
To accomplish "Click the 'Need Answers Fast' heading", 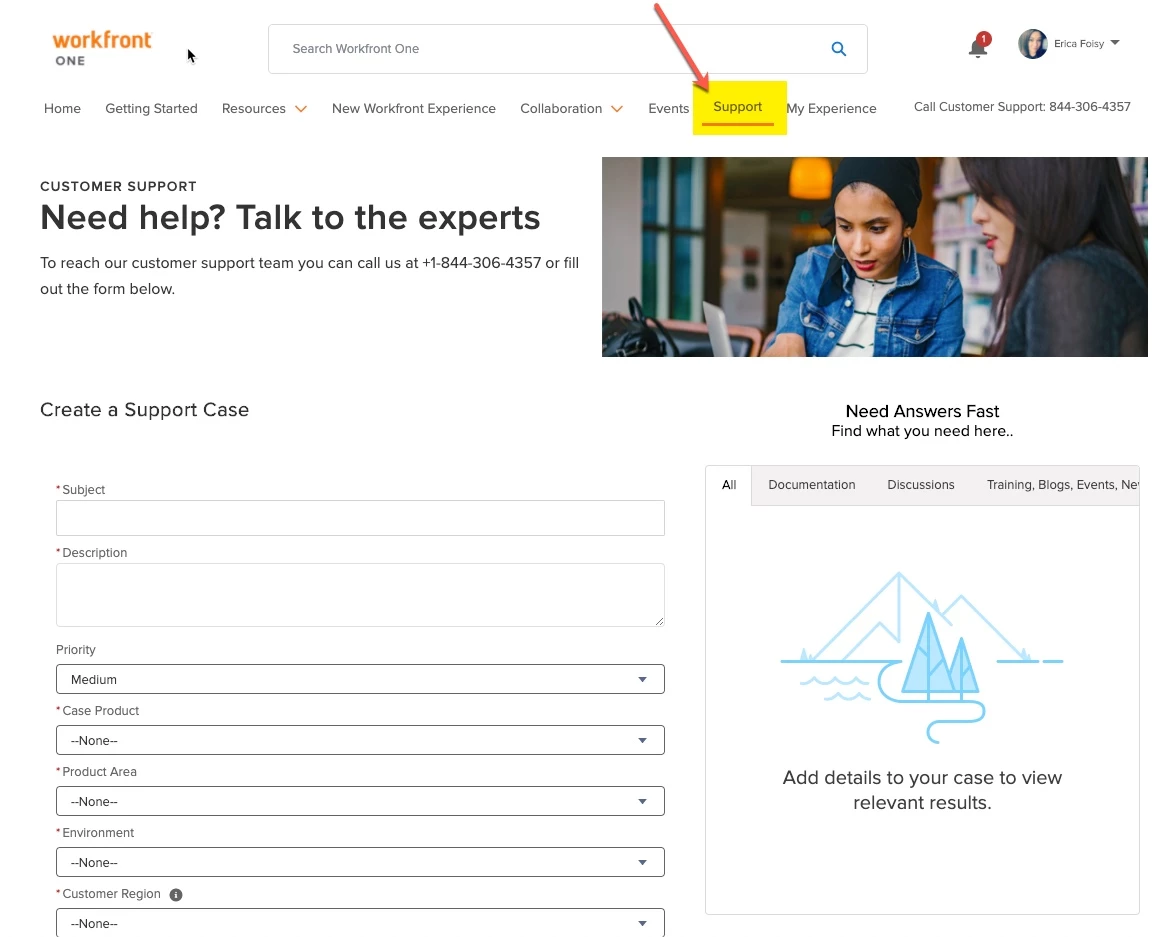I will [922, 411].
